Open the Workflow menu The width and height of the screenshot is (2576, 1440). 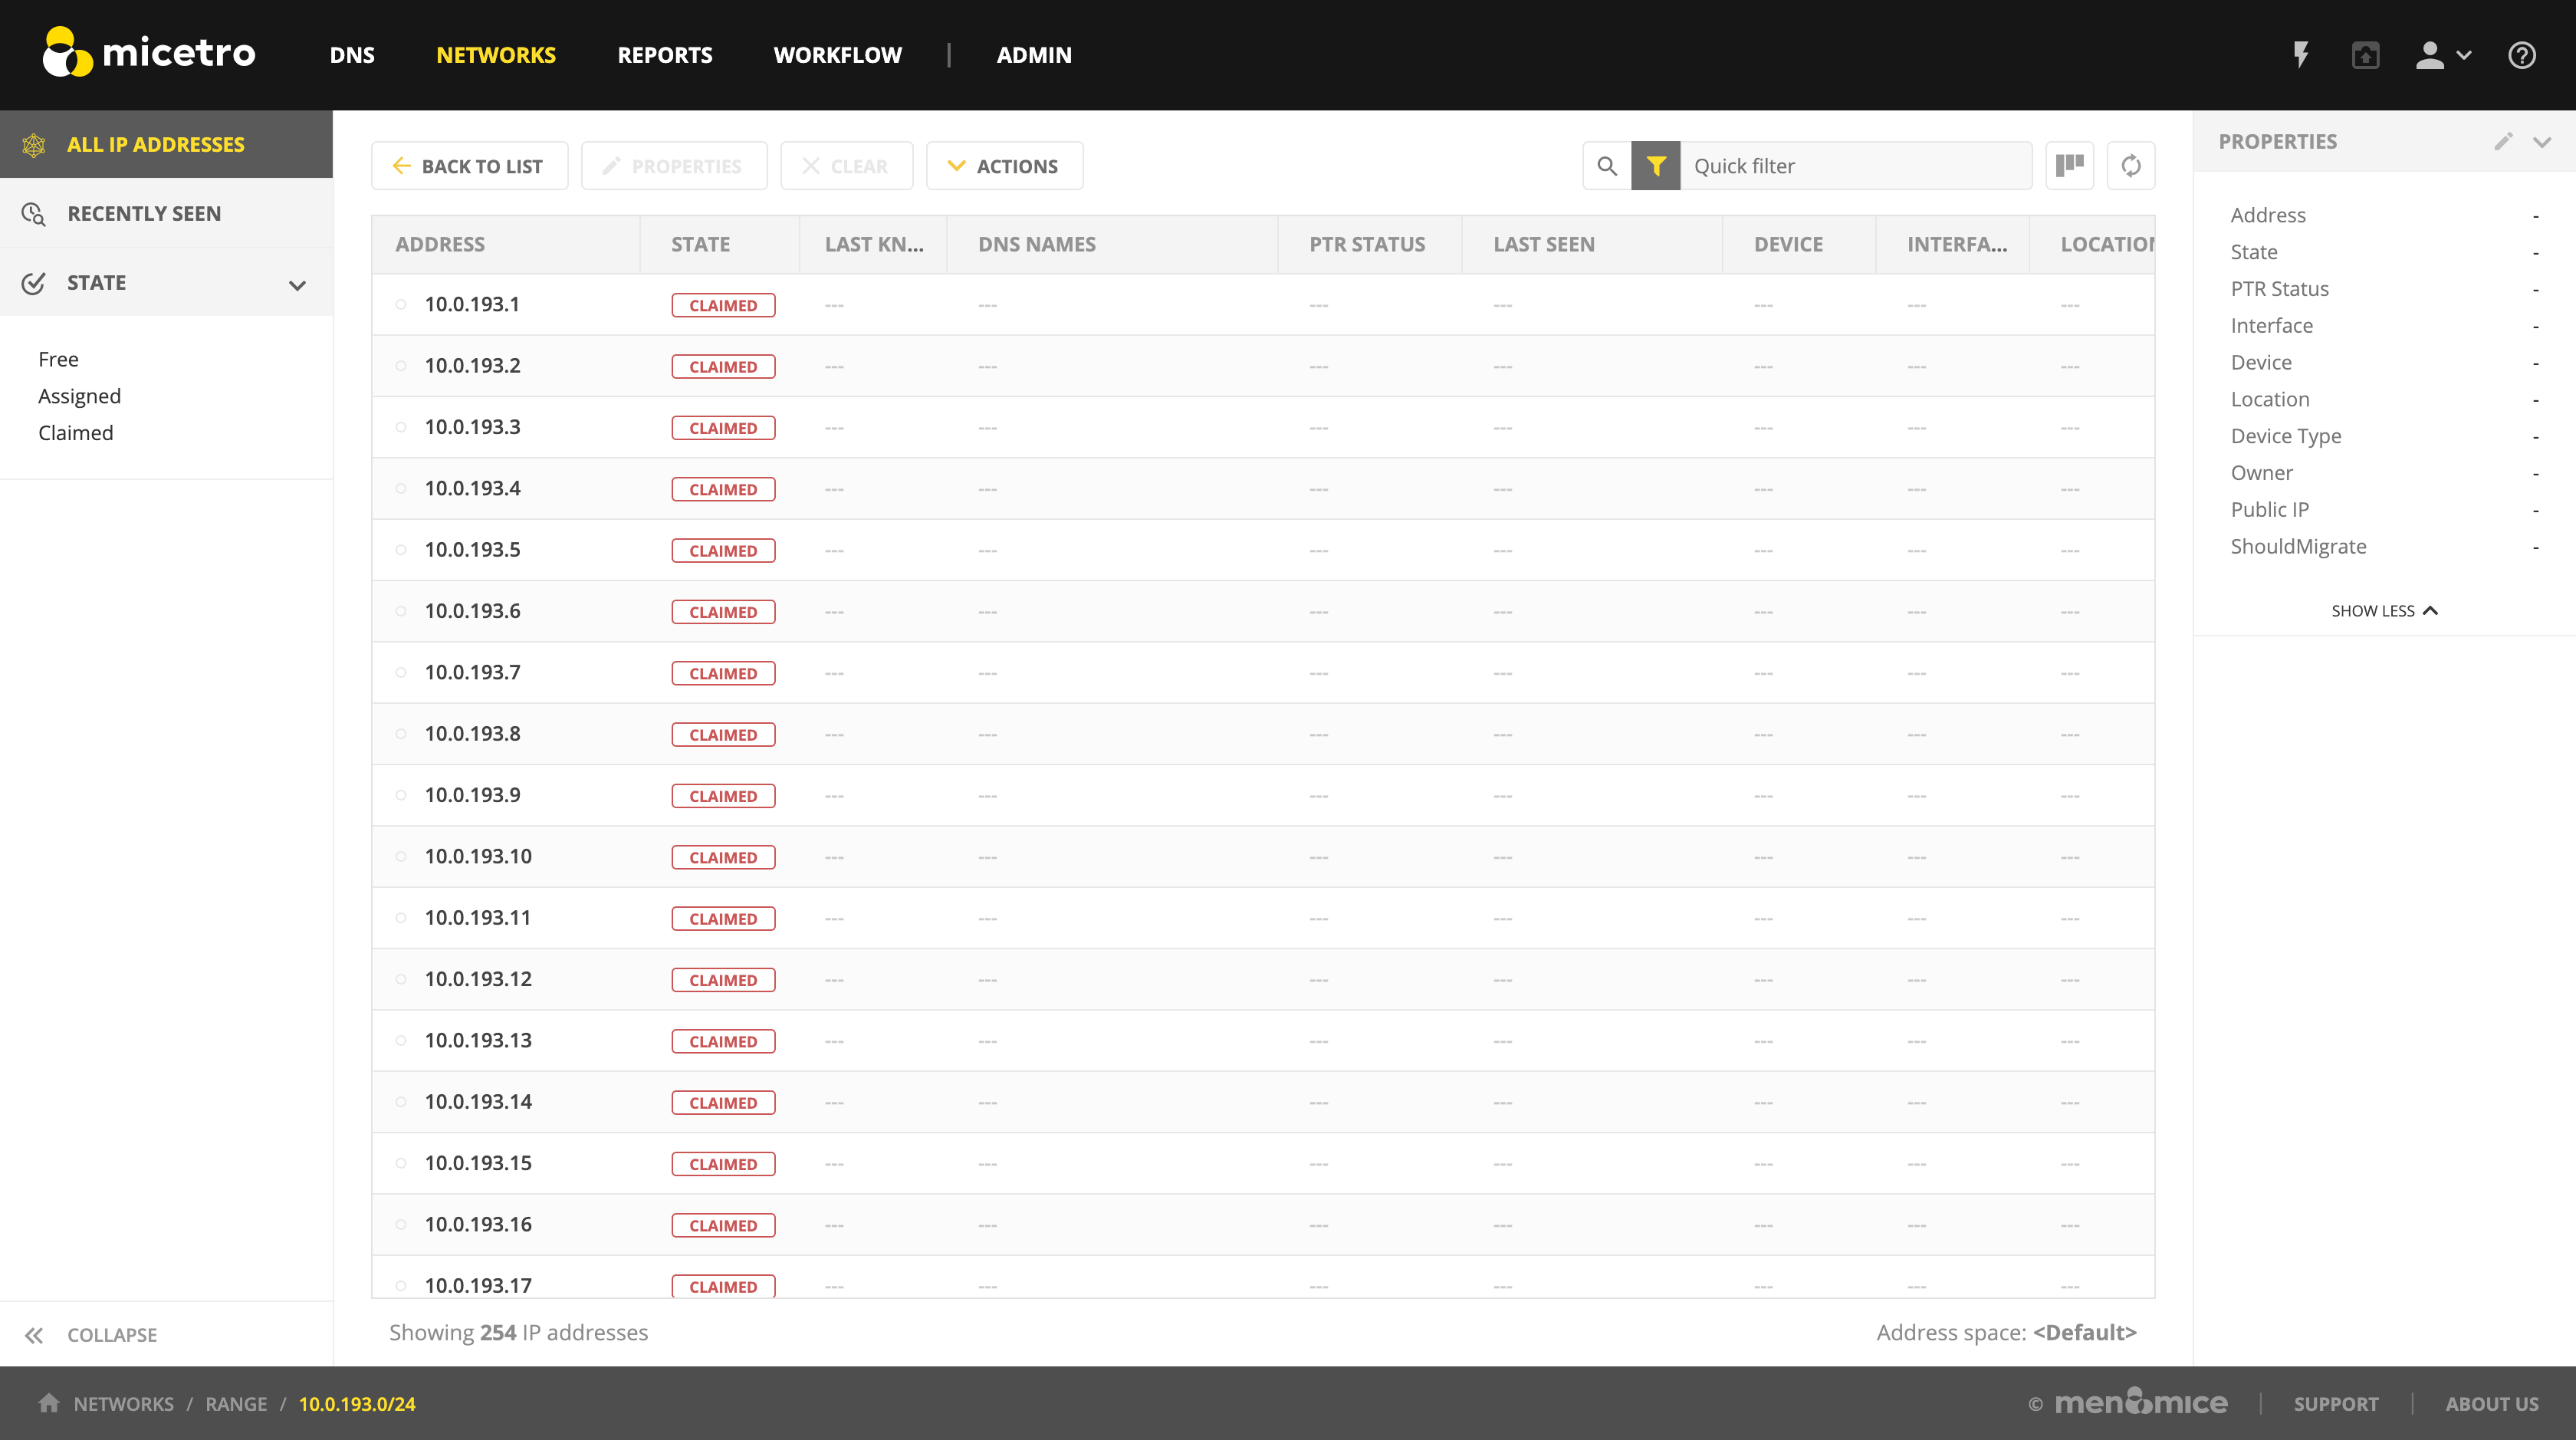point(838,55)
